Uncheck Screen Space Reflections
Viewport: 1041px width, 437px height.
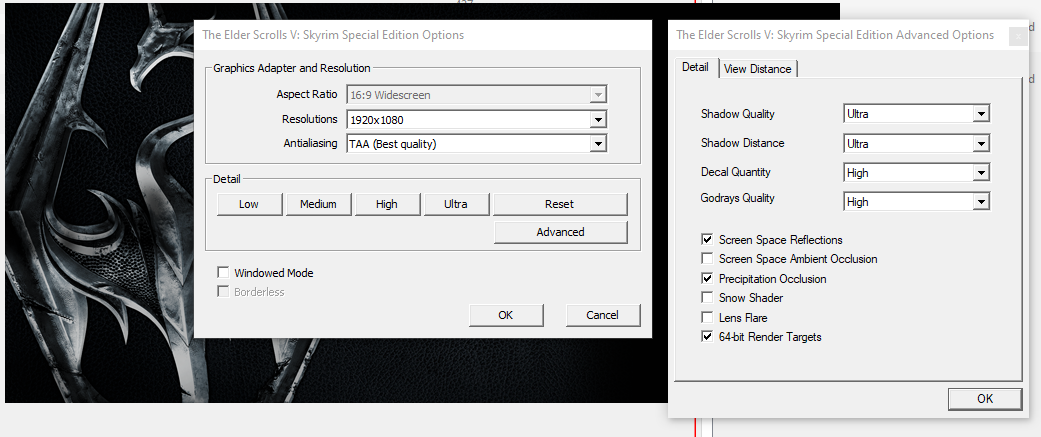(707, 240)
